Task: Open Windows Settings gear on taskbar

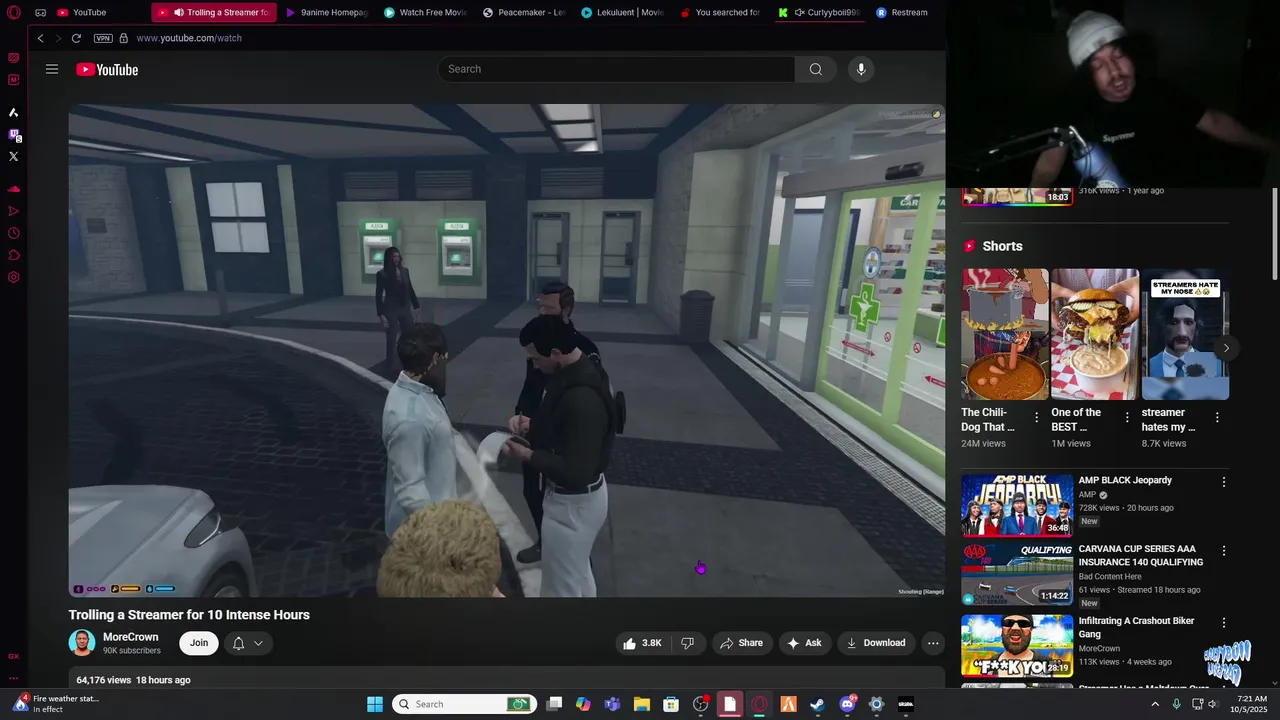Action: click(876, 704)
